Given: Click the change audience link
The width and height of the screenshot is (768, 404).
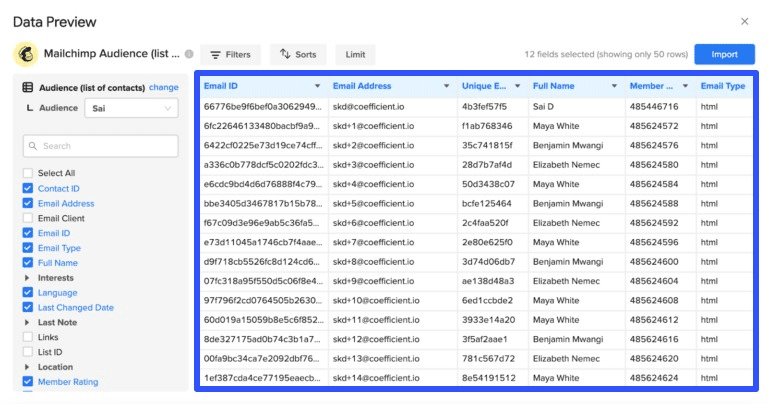Looking at the screenshot, I should coord(164,87).
